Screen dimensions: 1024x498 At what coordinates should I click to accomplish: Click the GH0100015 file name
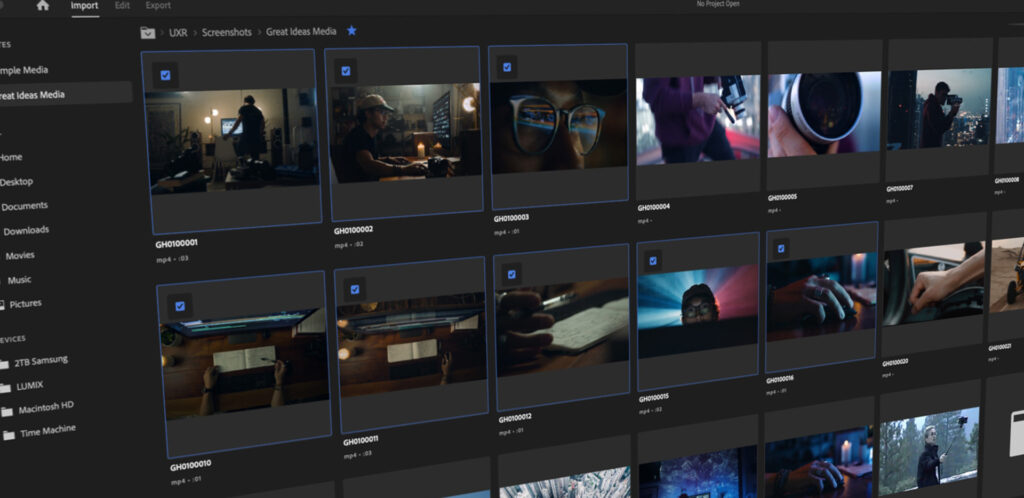pos(654,397)
